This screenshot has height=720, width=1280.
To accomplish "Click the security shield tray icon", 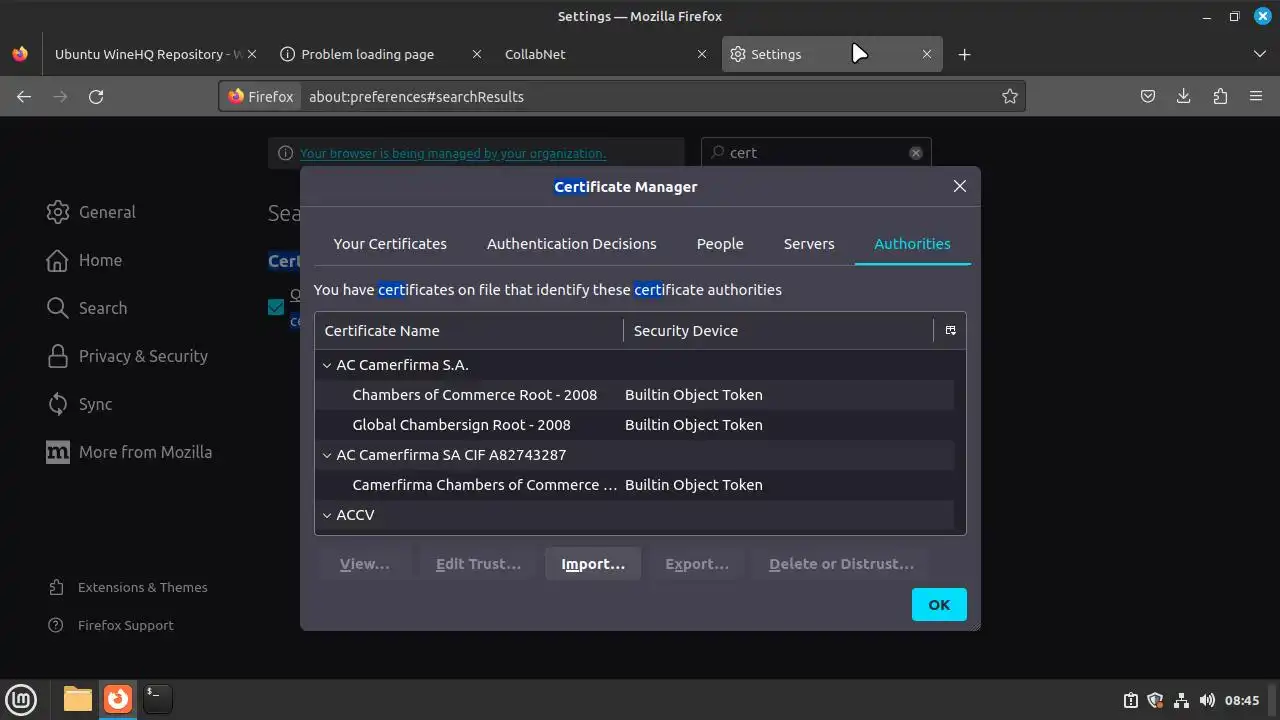I will click(x=1155, y=700).
